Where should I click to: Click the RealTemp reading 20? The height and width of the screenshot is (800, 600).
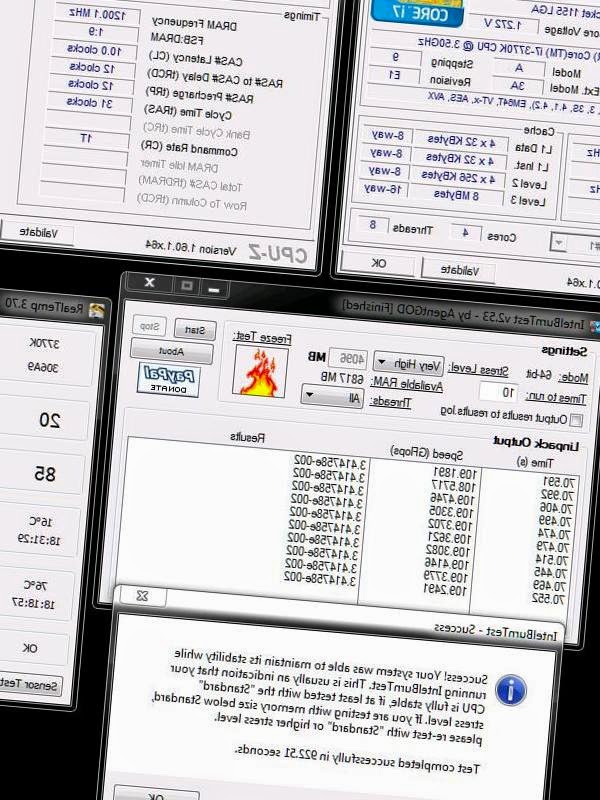(49, 420)
